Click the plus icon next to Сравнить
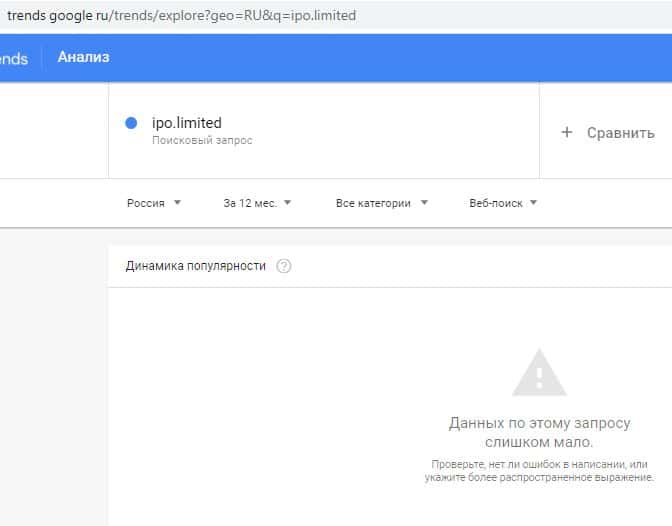672x526 pixels. (567, 132)
